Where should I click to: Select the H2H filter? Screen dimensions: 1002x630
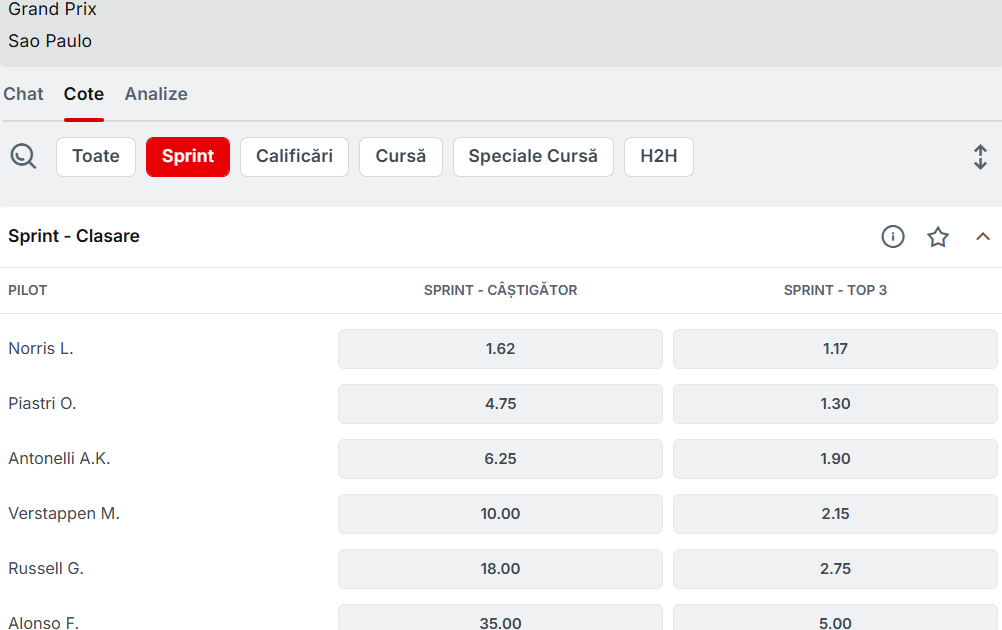(x=659, y=157)
